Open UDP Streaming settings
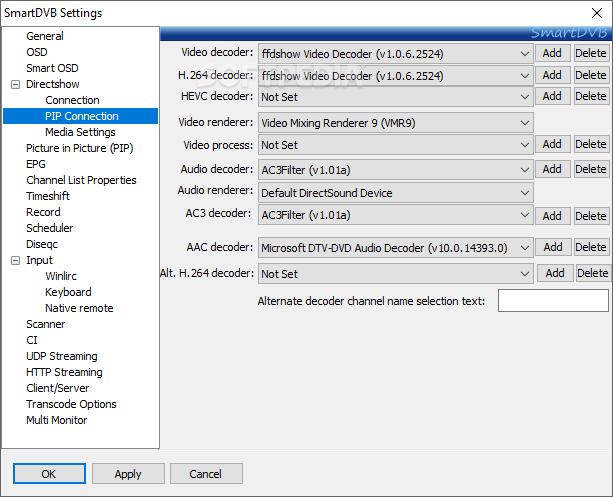613x497 pixels. (x=62, y=357)
